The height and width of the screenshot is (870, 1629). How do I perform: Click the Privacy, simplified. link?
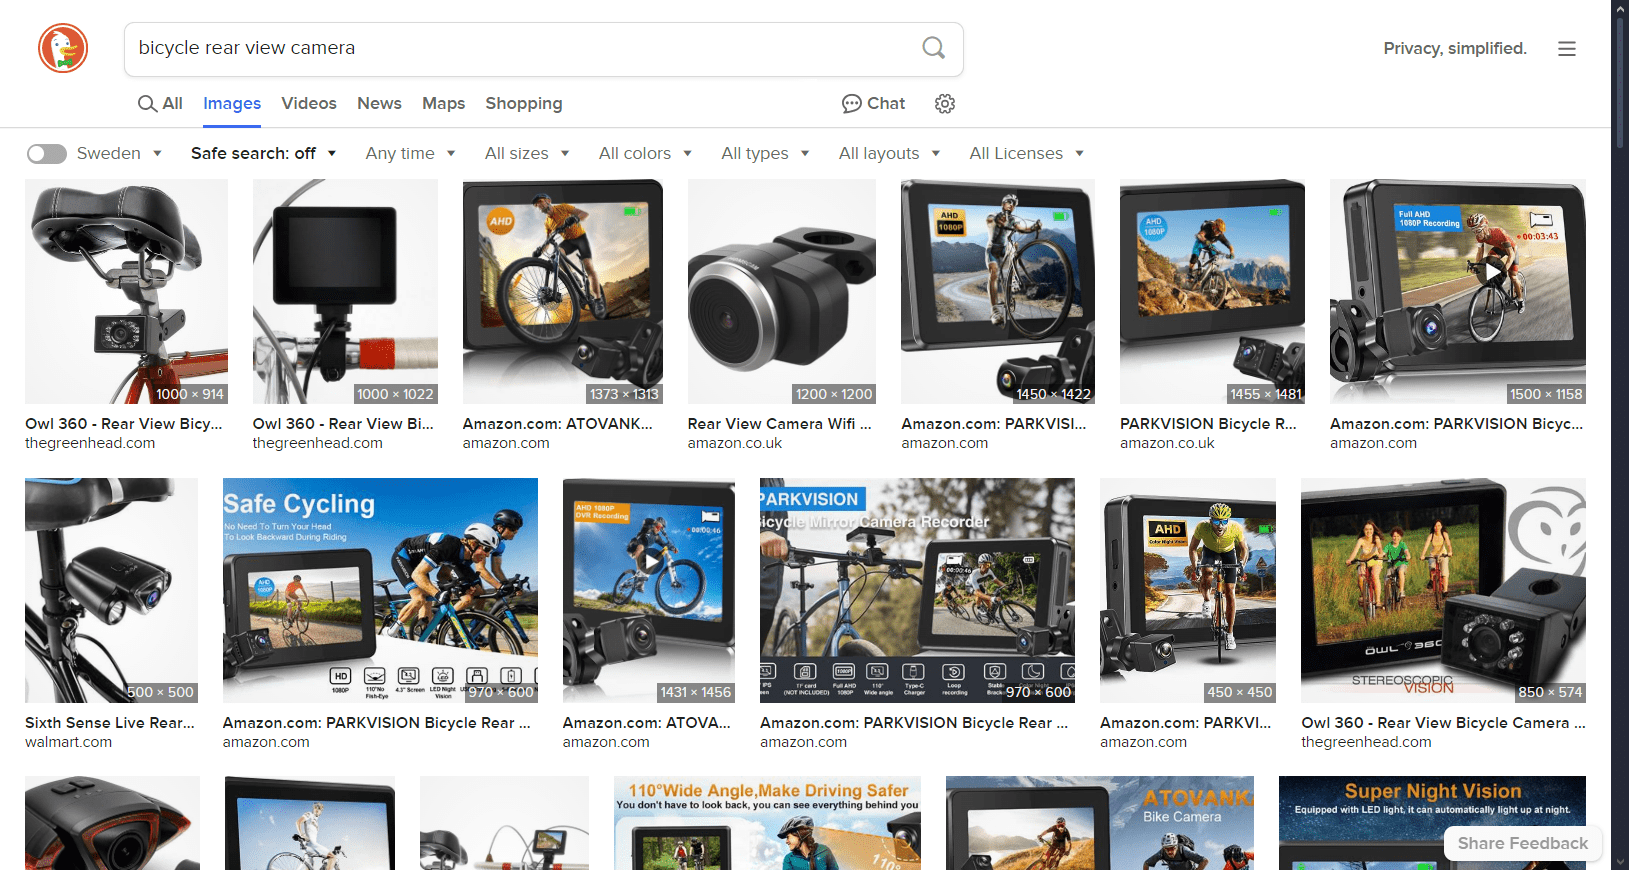[x=1455, y=48]
